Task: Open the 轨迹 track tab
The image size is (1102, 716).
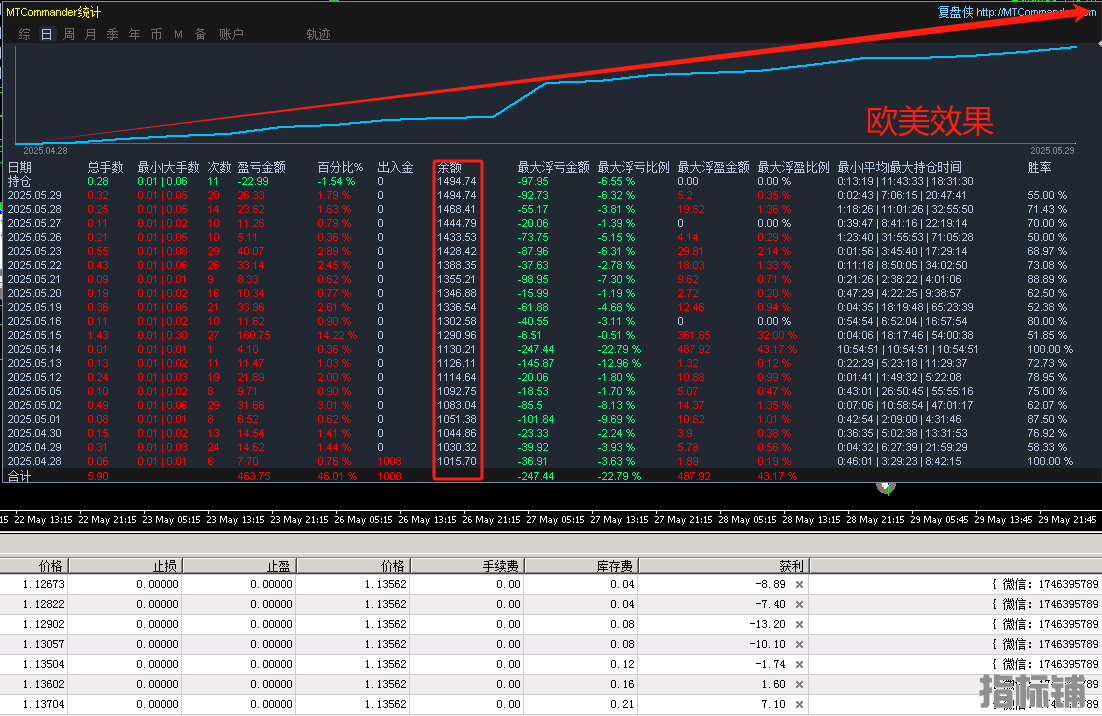Action: [x=318, y=34]
